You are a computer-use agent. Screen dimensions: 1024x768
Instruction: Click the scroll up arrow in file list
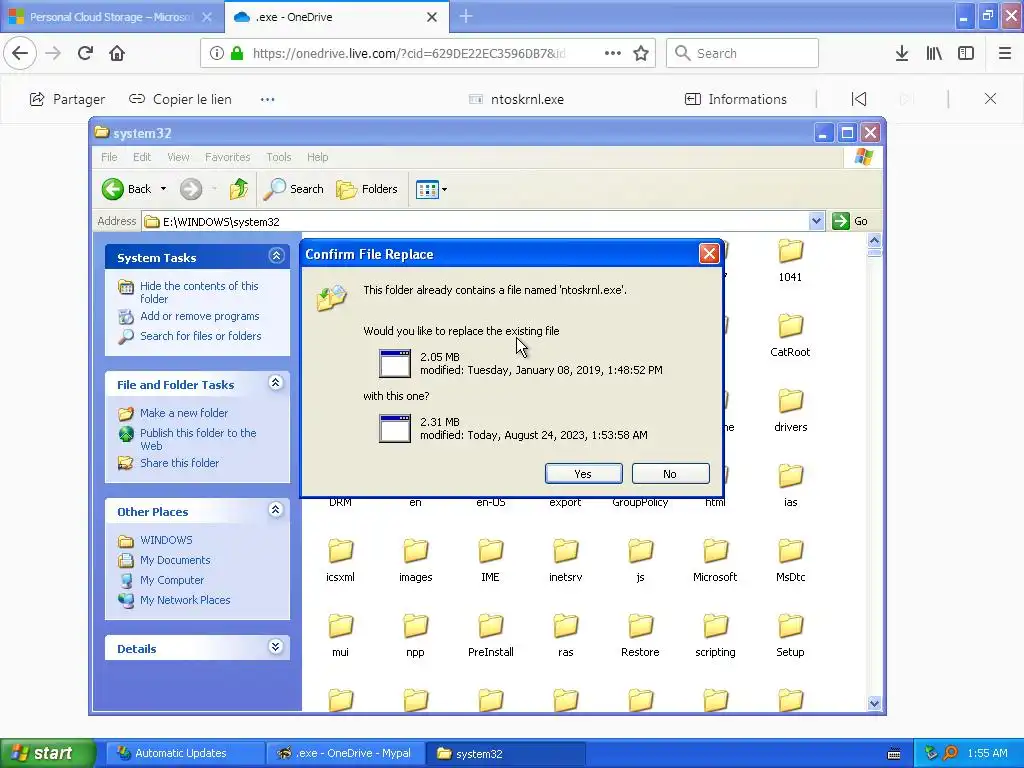(874, 240)
